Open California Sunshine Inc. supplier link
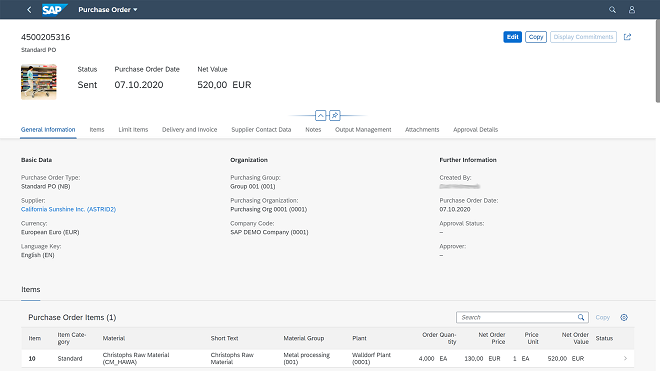This screenshot has height=371, width=660. (x=68, y=209)
